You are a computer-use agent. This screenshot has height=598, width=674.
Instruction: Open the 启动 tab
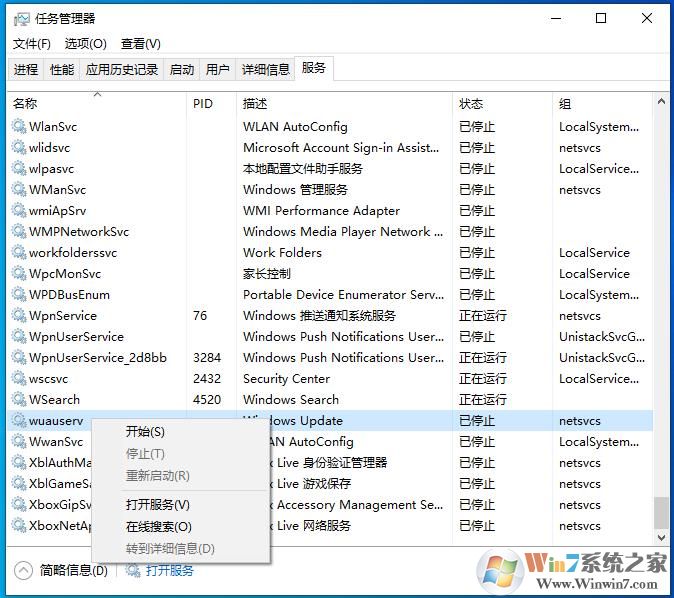(x=182, y=69)
